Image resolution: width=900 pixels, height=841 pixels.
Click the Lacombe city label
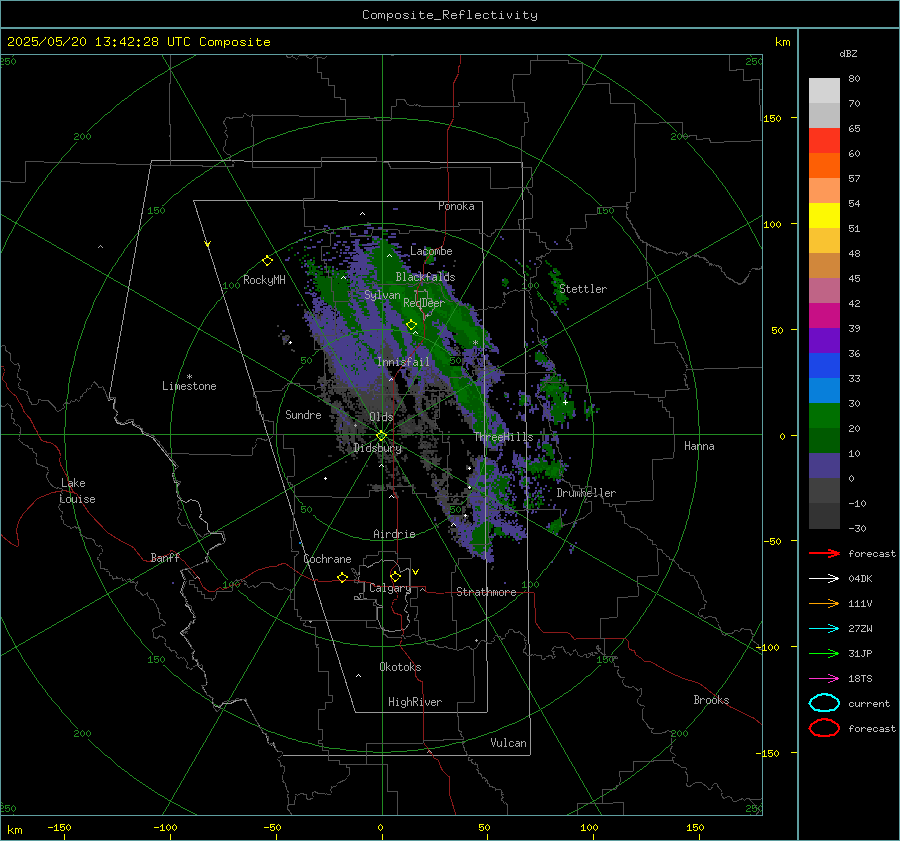pyautogui.click(x=431, y=251)
